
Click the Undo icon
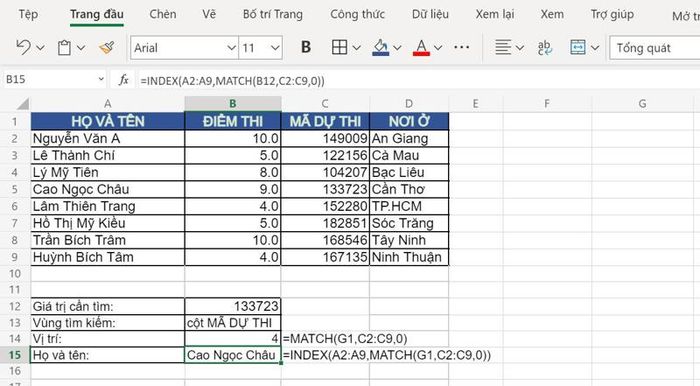[23, 47]
